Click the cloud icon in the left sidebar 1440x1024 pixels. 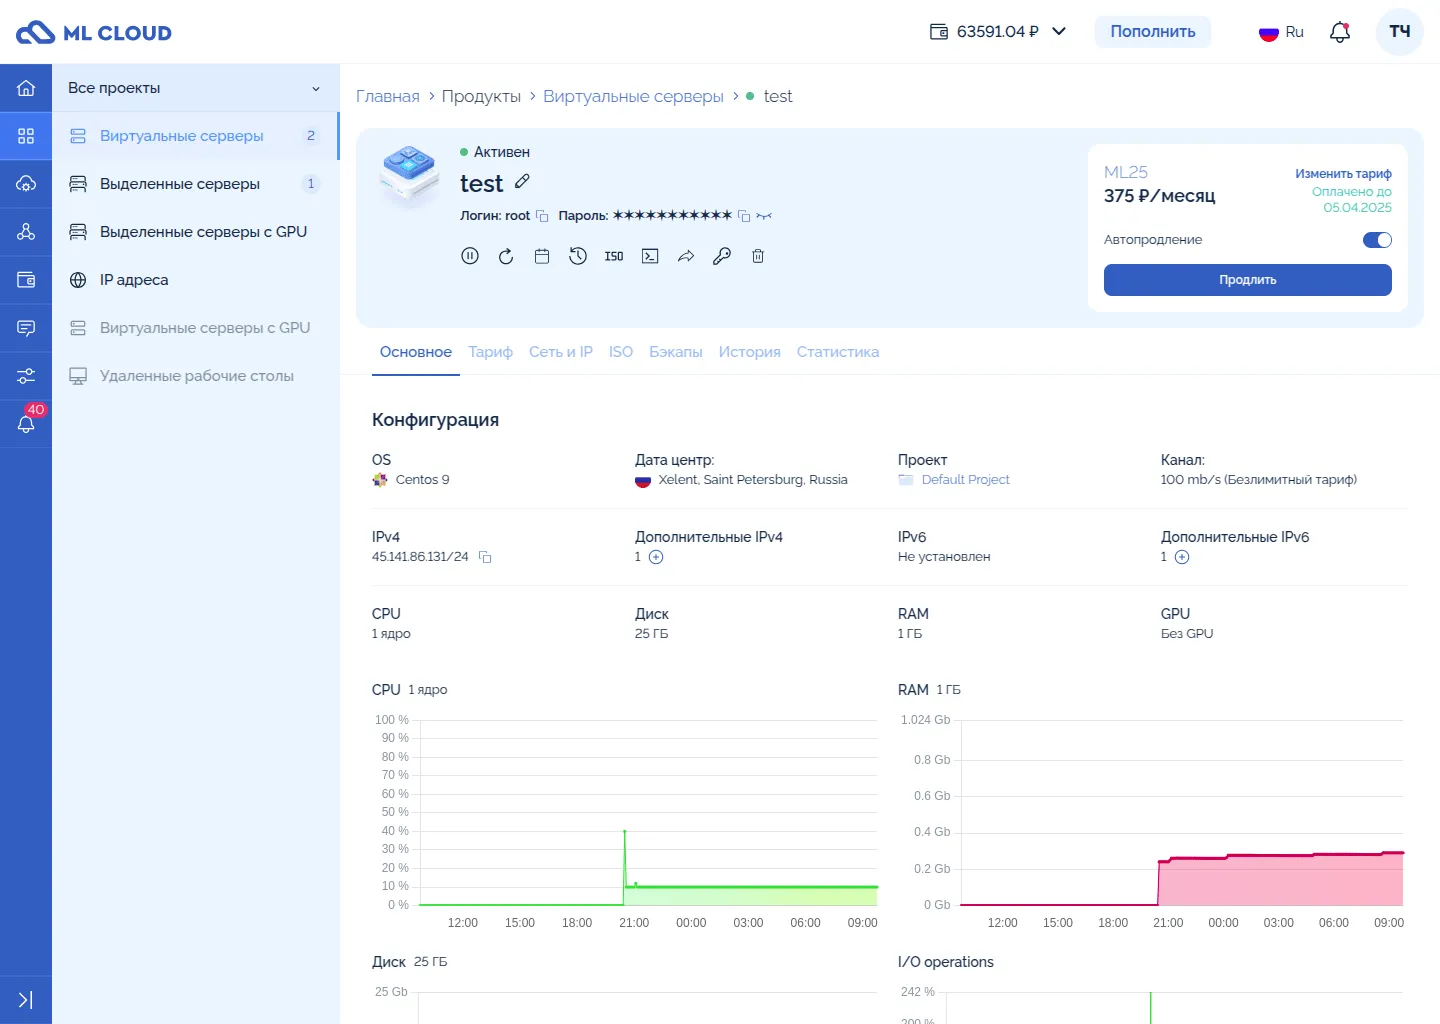pyautogui.click(x=26, y=184)
